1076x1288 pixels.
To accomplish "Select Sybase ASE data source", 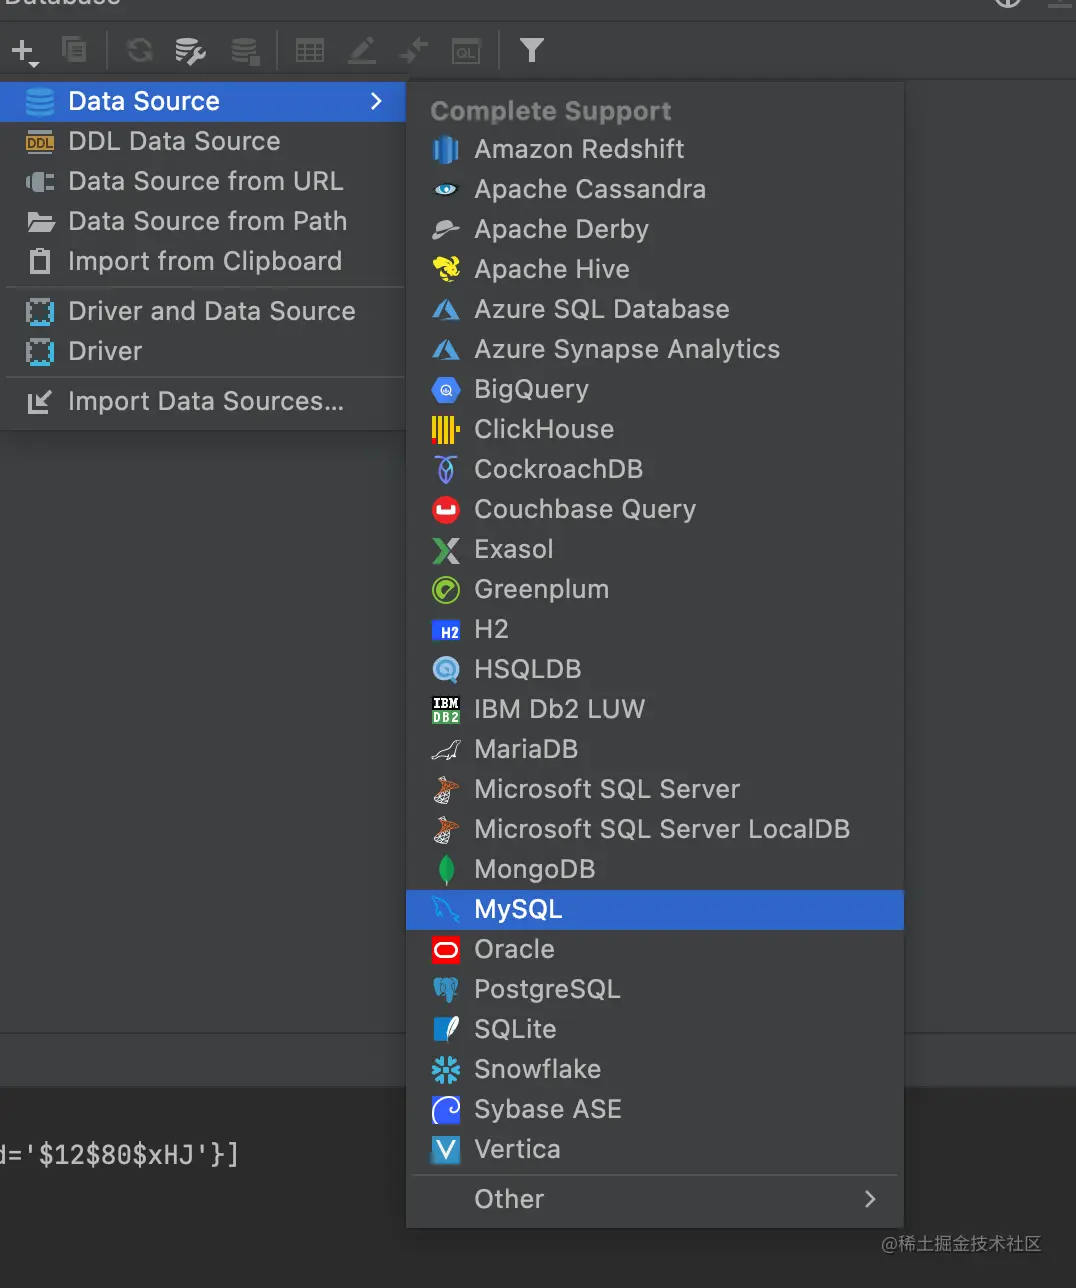I will pyautogui.click(x=655, y=1109).
